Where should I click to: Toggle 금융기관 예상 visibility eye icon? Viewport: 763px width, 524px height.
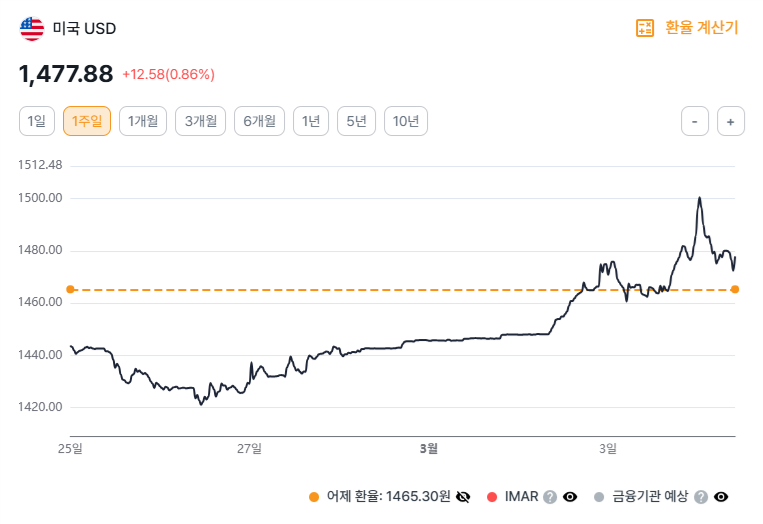pos(721,497)
